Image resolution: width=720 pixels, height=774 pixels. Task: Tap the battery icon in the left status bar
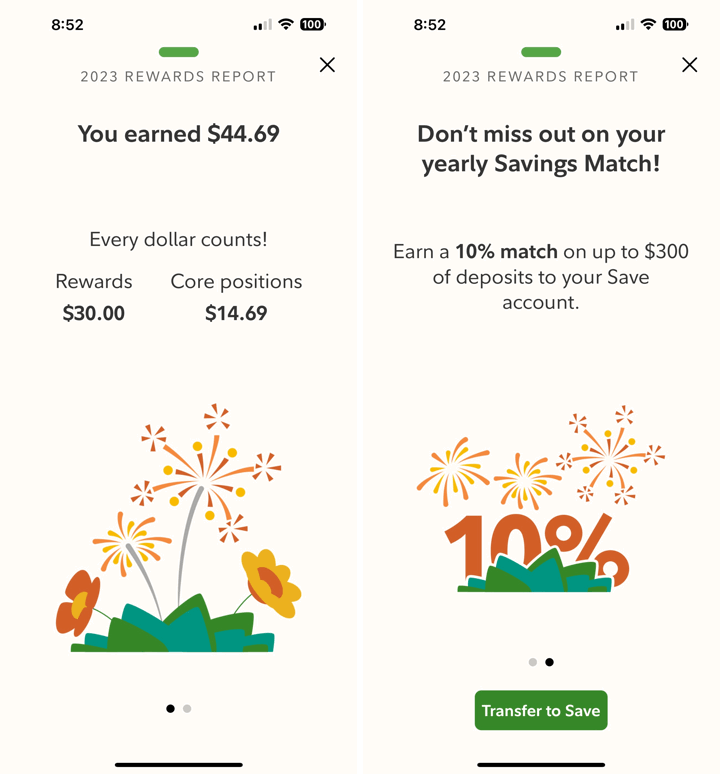[x=313, y=24]
